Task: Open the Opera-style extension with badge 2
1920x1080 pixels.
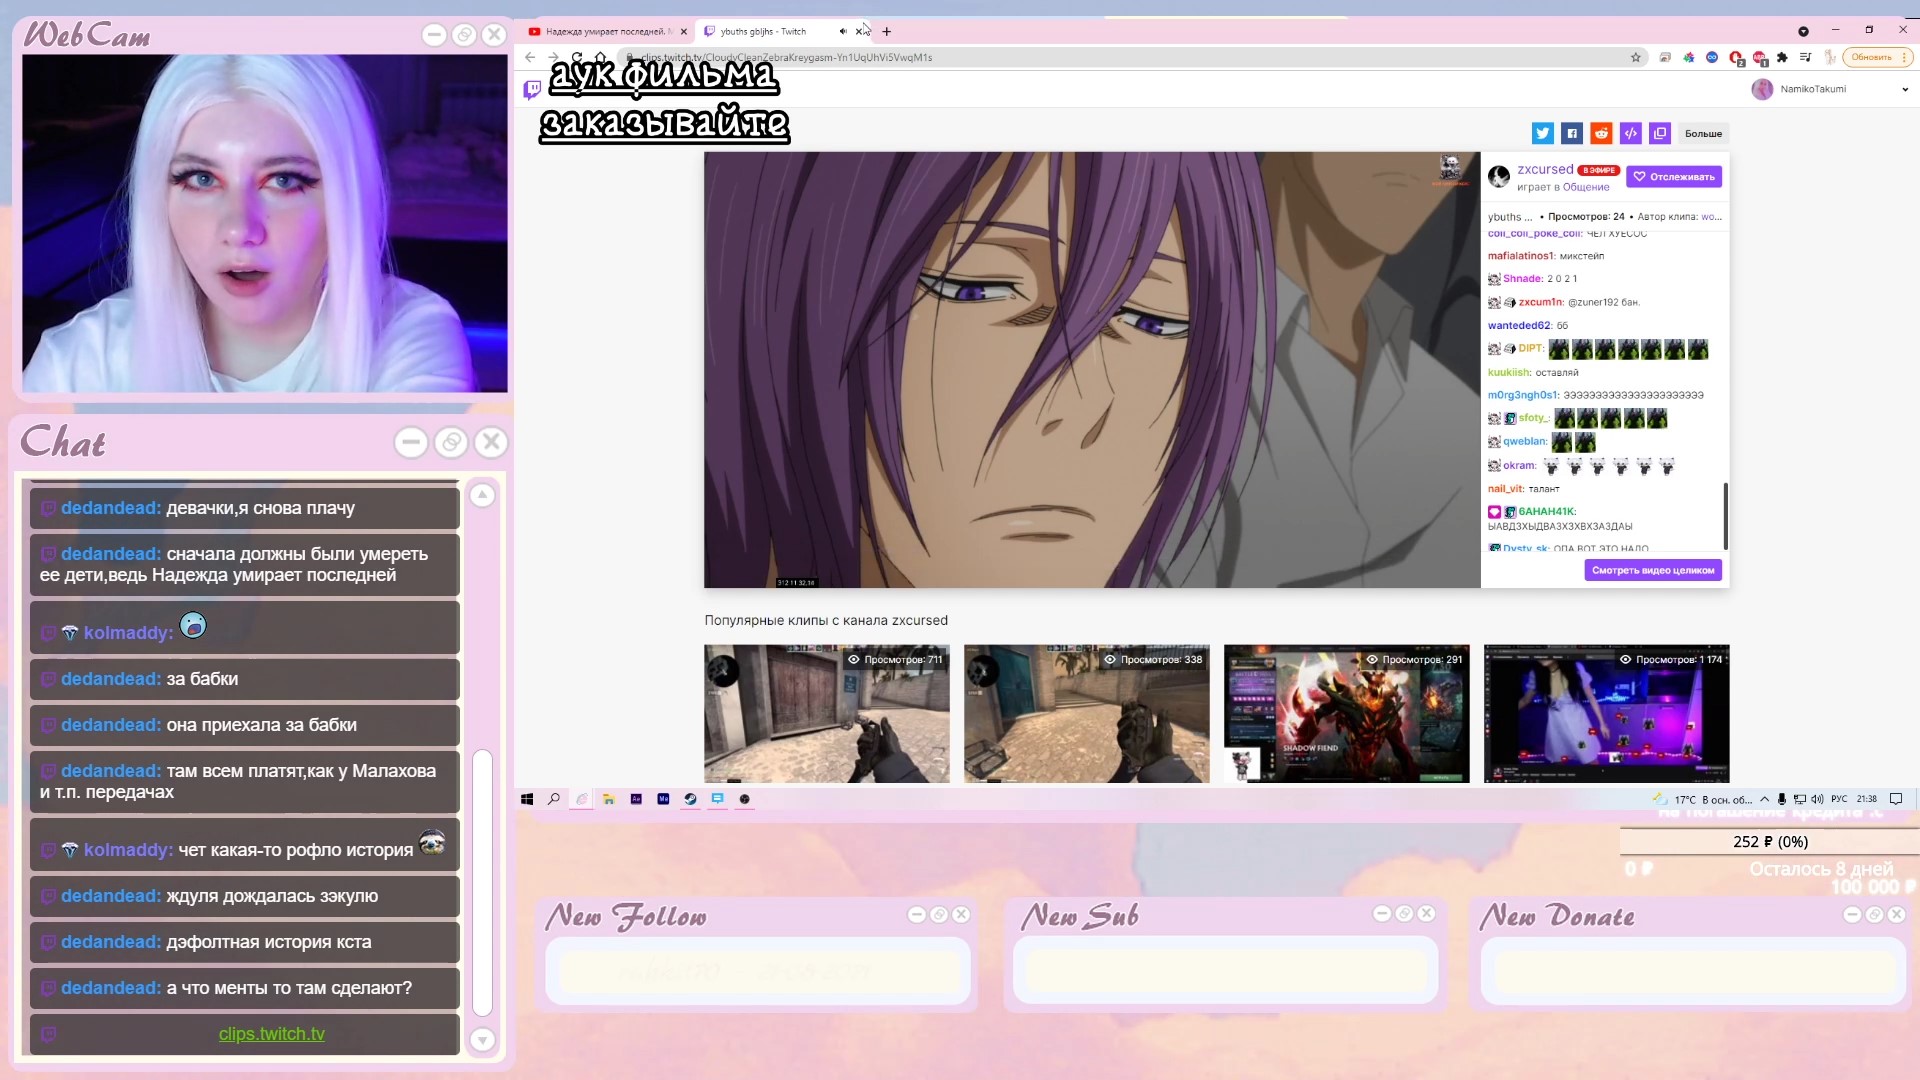Action: (x=1736, y=58)
